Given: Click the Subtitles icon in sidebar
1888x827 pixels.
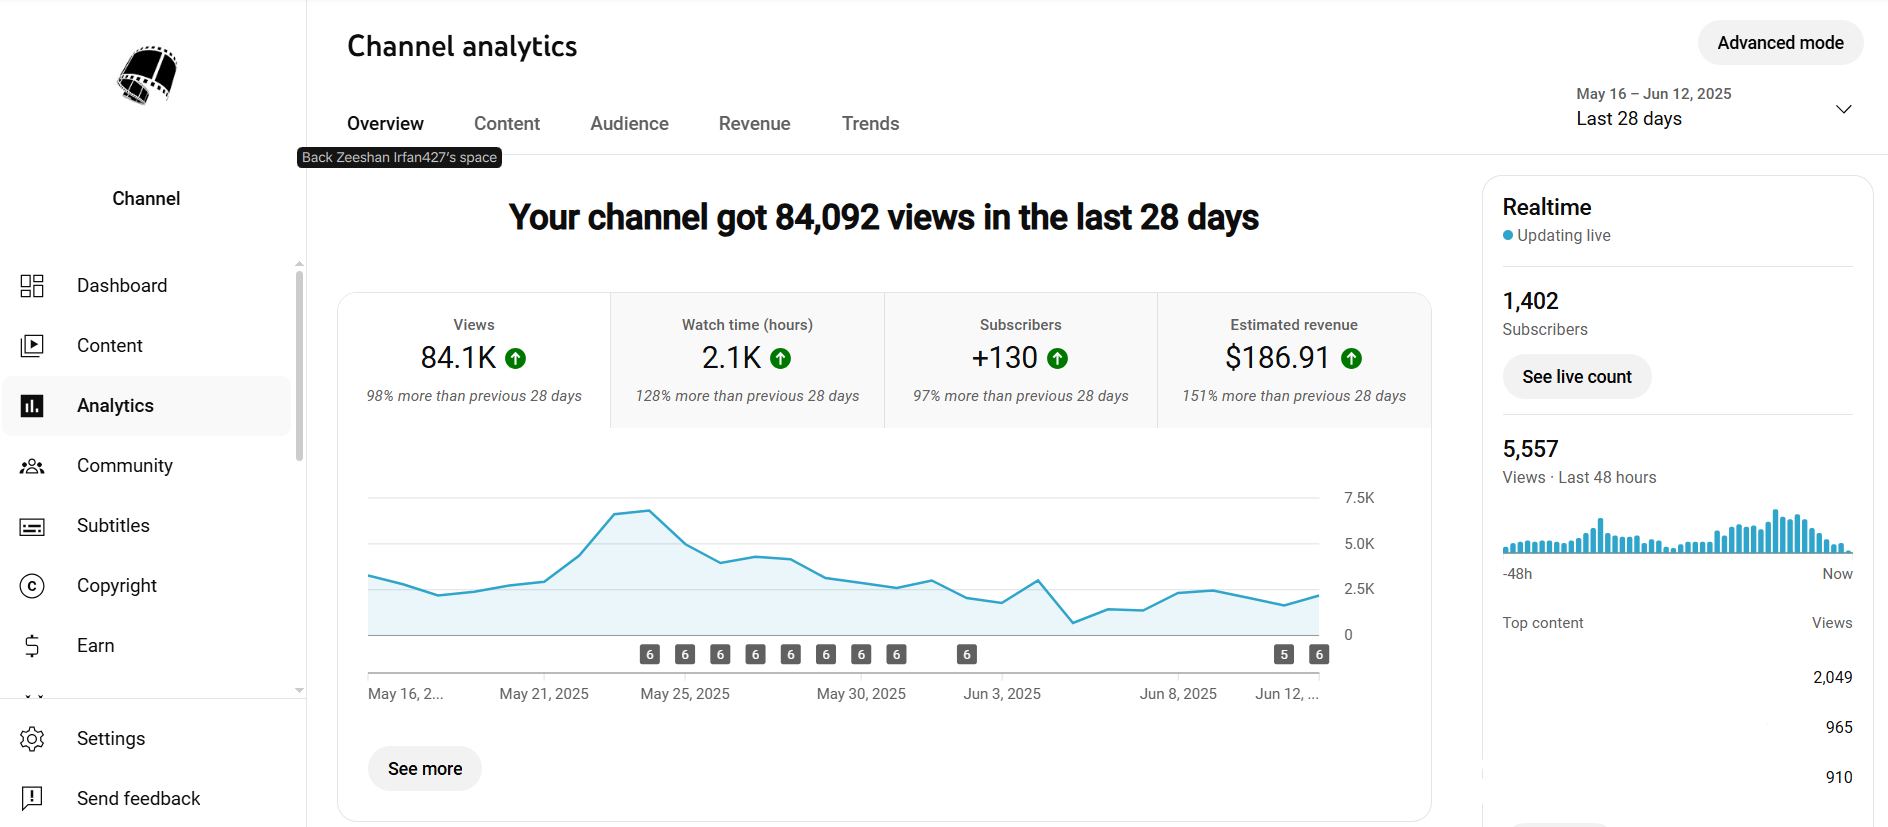Looking at the screenshot, I should pos(32,526).
